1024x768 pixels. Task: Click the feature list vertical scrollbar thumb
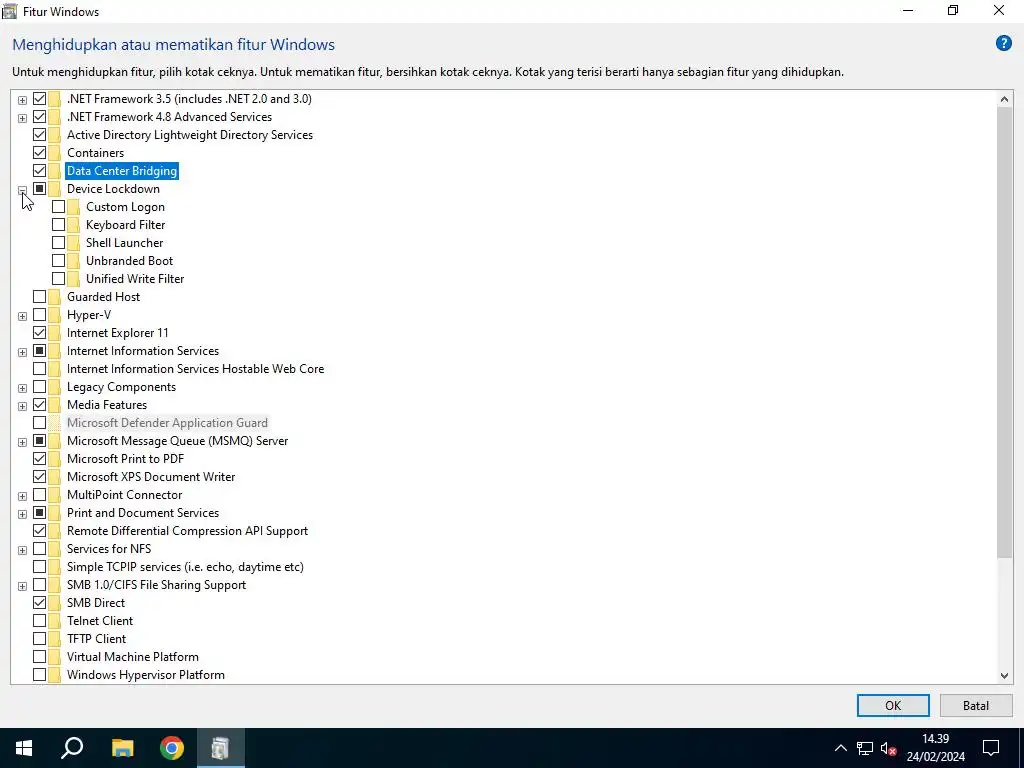(x=1004, y=333)
